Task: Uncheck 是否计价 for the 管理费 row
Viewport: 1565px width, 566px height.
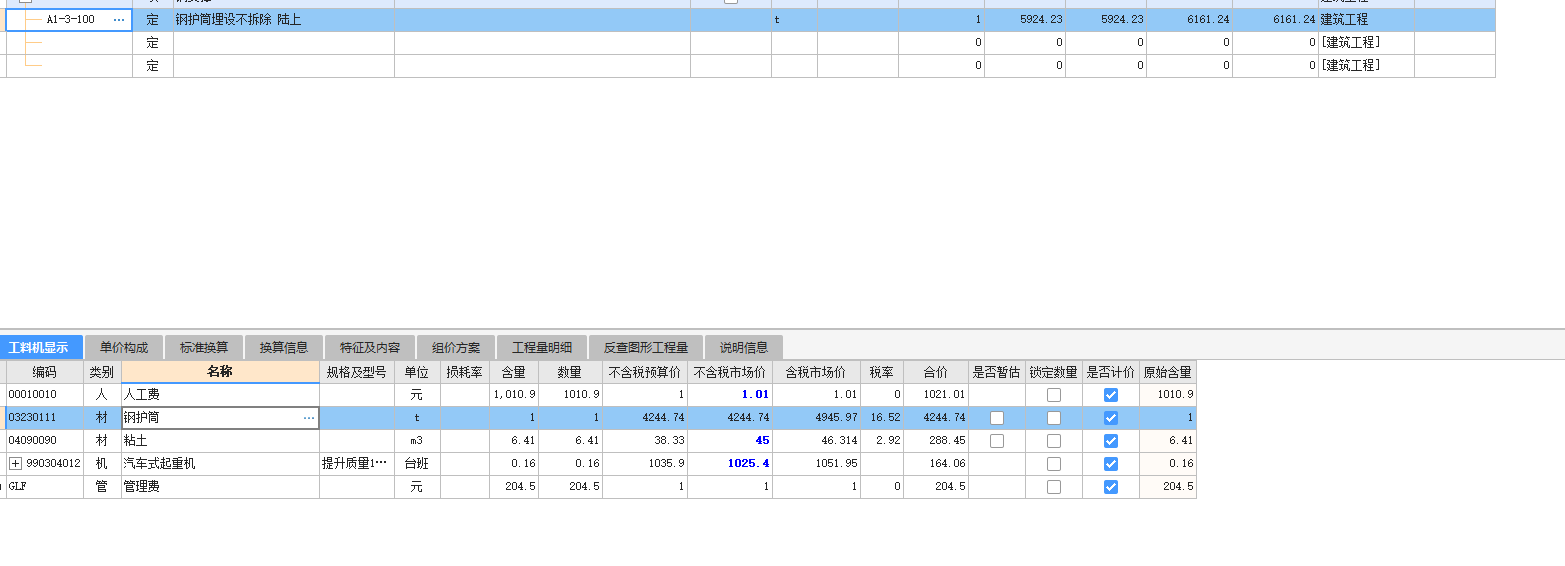Action: pos(1111,487)
